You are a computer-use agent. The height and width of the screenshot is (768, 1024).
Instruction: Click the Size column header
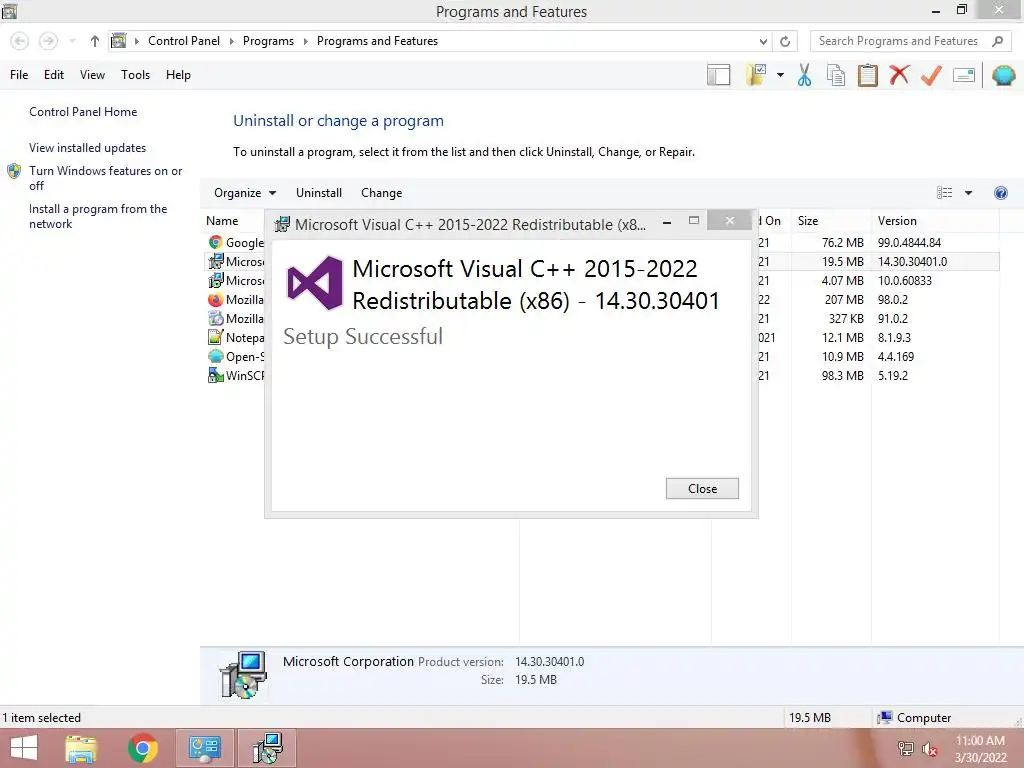[x=808, y=221]
